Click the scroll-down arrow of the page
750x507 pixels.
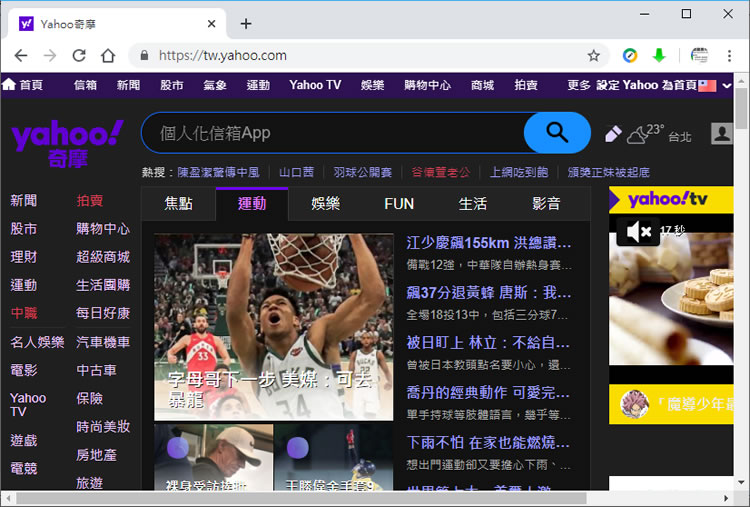(x=741, y=483)
